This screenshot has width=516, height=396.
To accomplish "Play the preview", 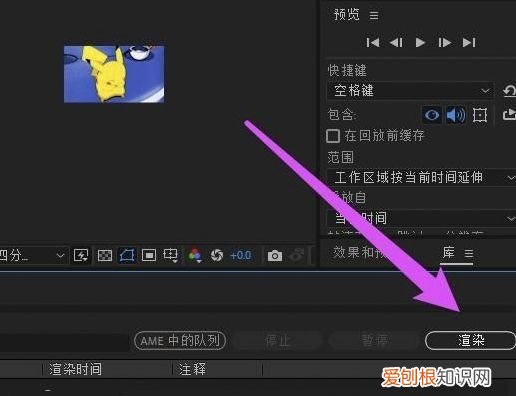I will (x=420, y=43).
